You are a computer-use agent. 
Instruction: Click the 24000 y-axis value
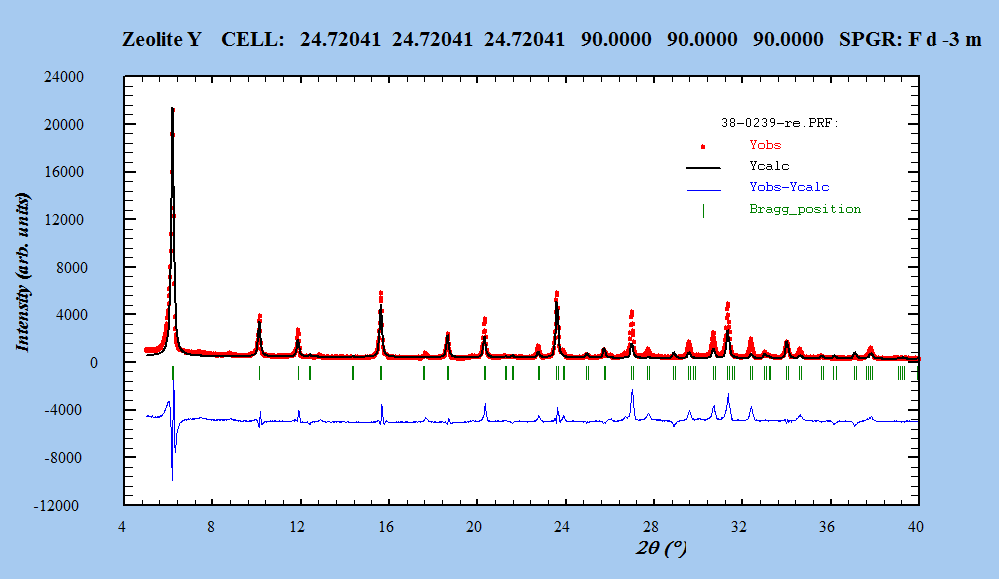64,77
